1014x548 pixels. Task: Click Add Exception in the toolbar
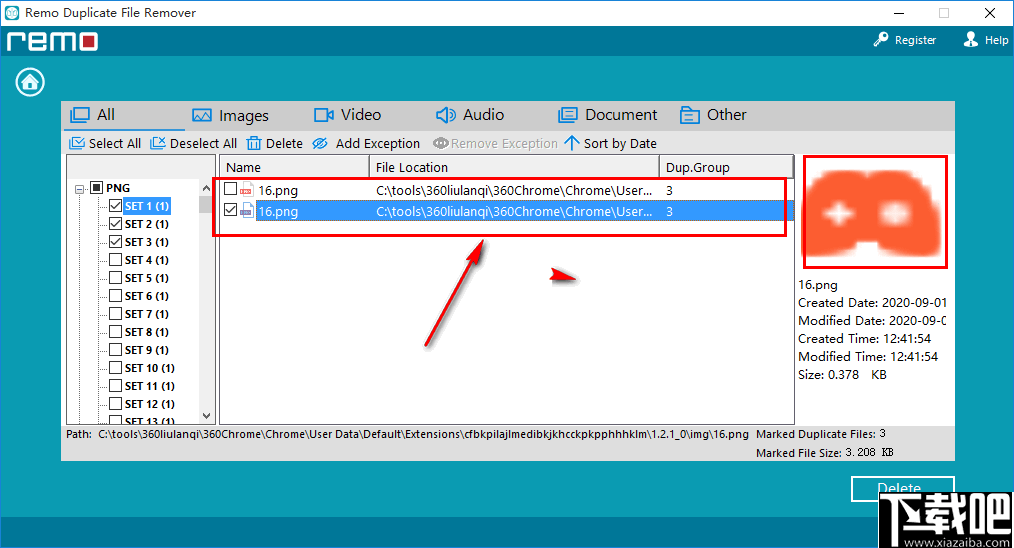(366, 144)
